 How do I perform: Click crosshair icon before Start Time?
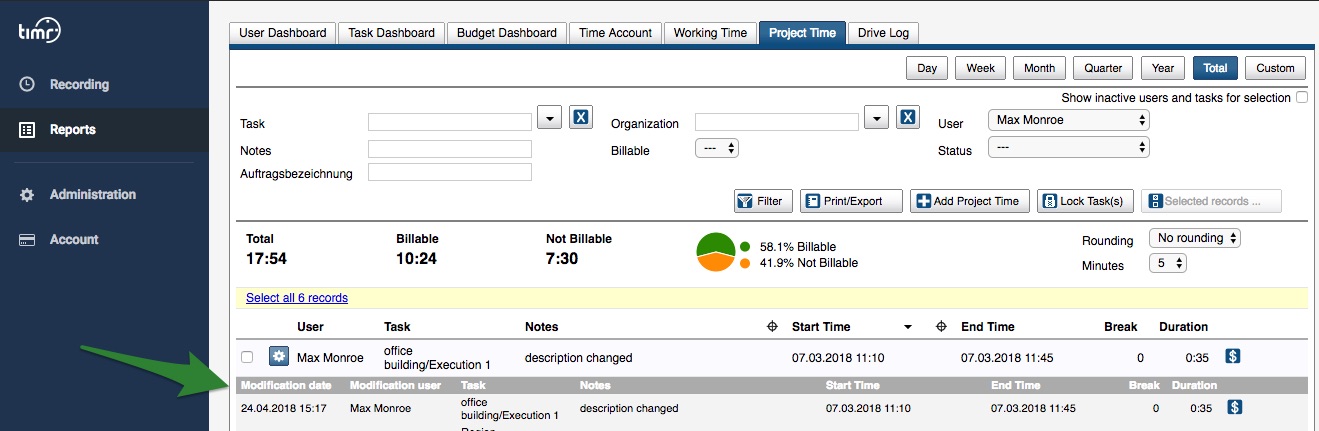click(772, 327)
